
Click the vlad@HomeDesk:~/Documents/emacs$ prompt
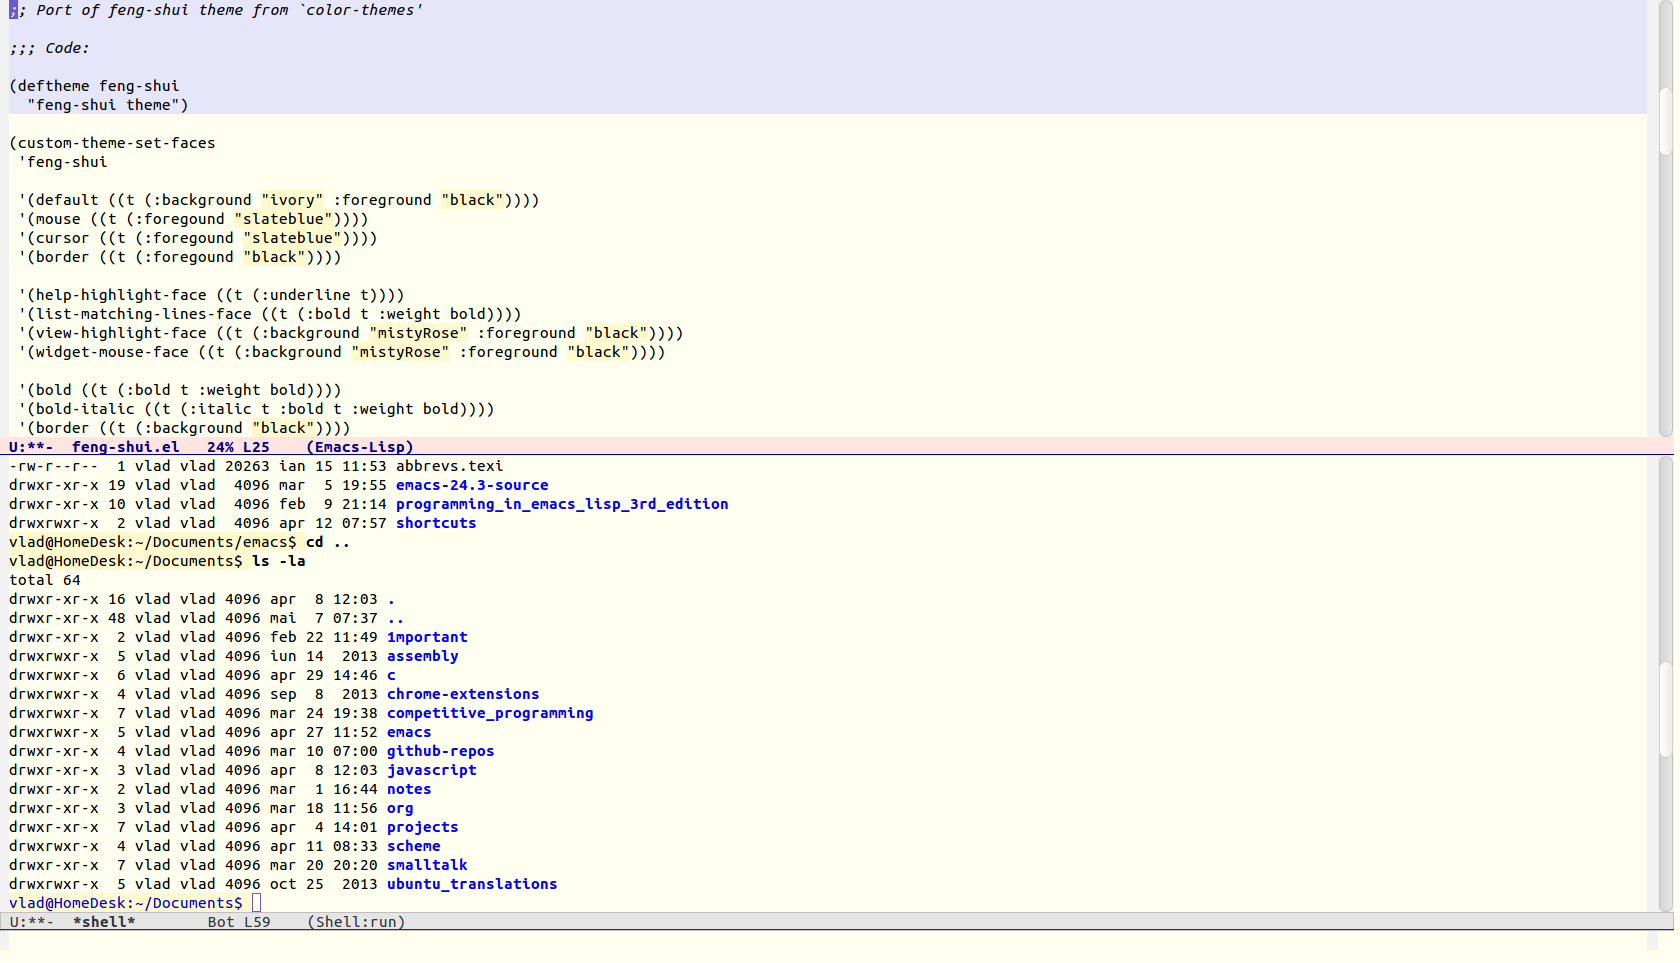tap(153, 542)
